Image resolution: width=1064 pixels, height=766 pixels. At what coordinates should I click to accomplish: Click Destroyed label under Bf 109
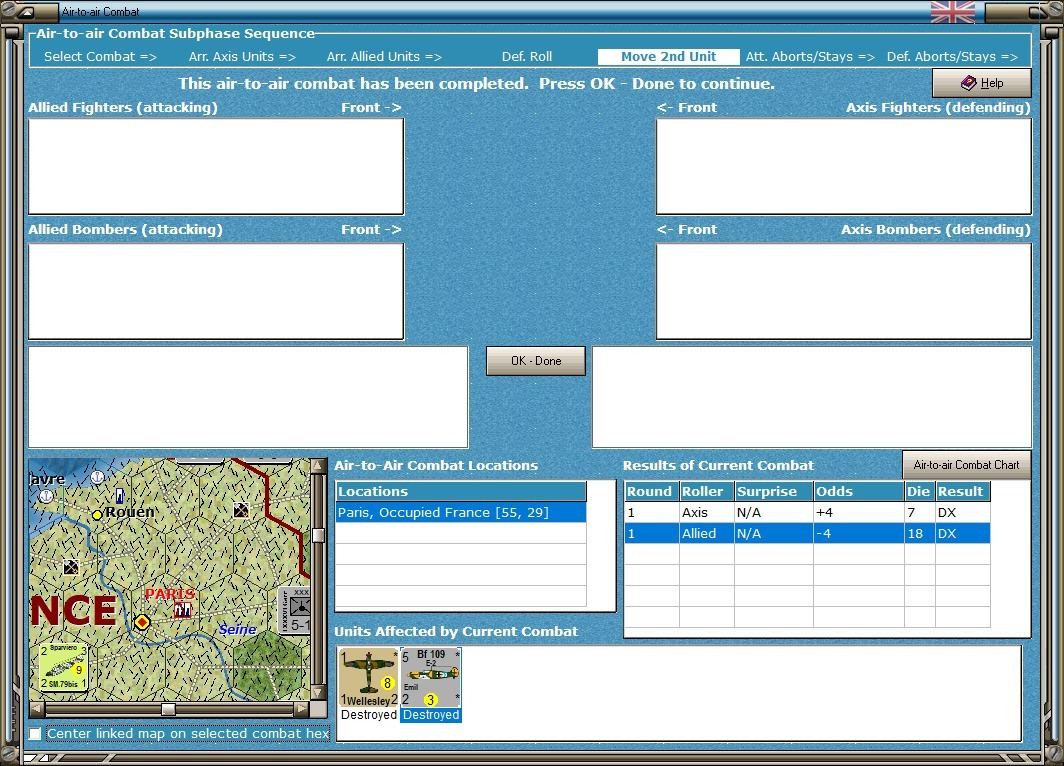pyautogui.click(x=431, y=714)
